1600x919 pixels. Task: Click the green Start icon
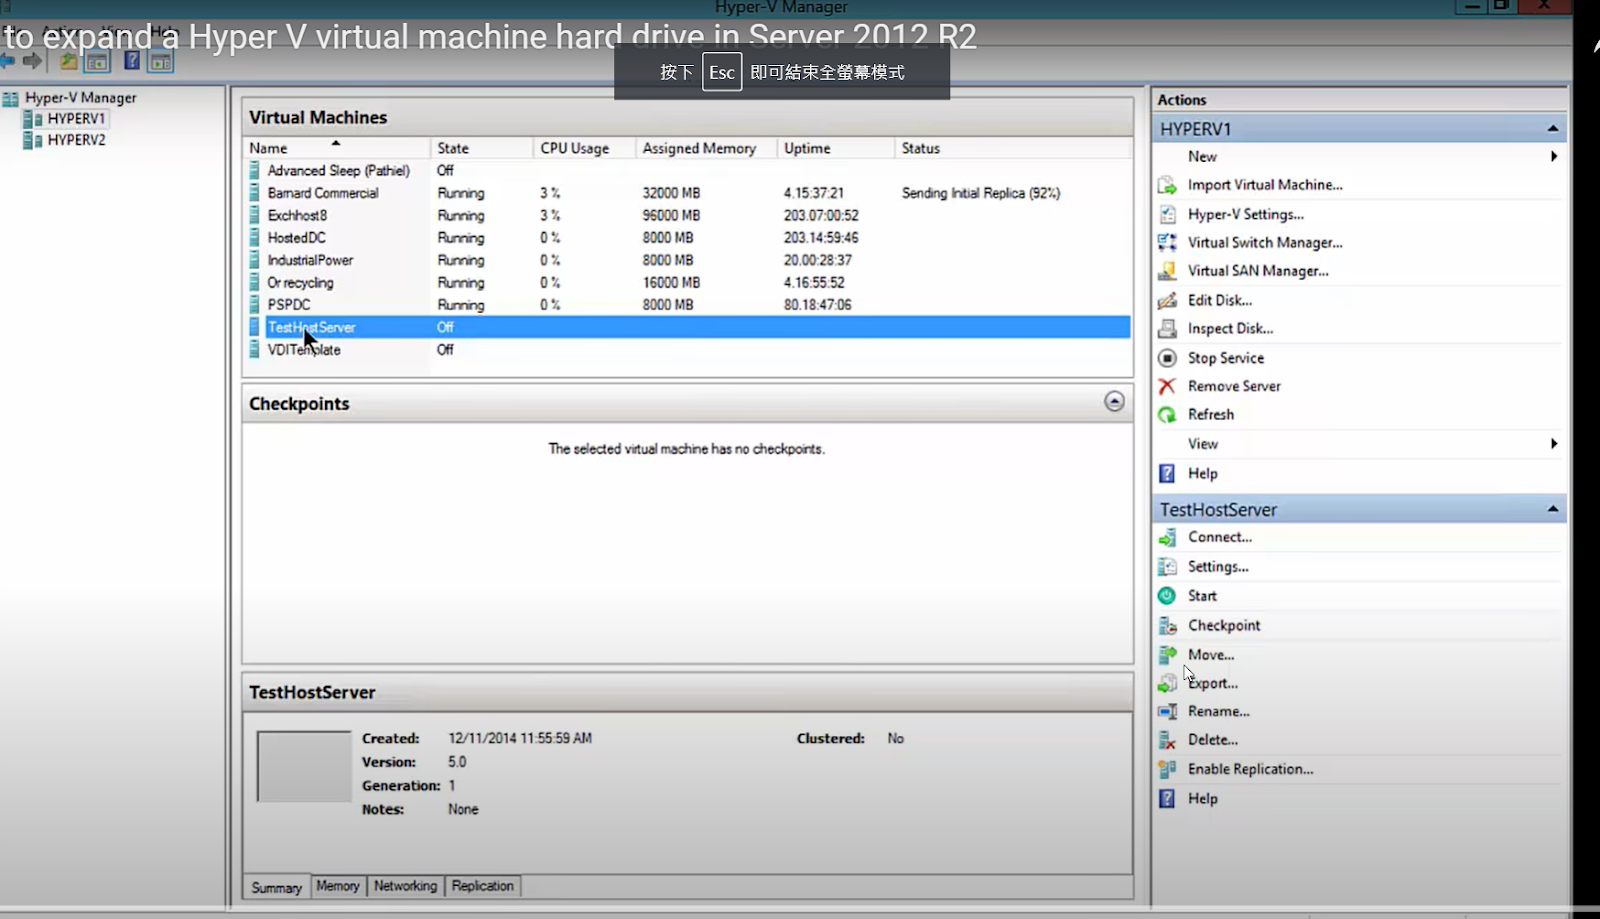1167,596
